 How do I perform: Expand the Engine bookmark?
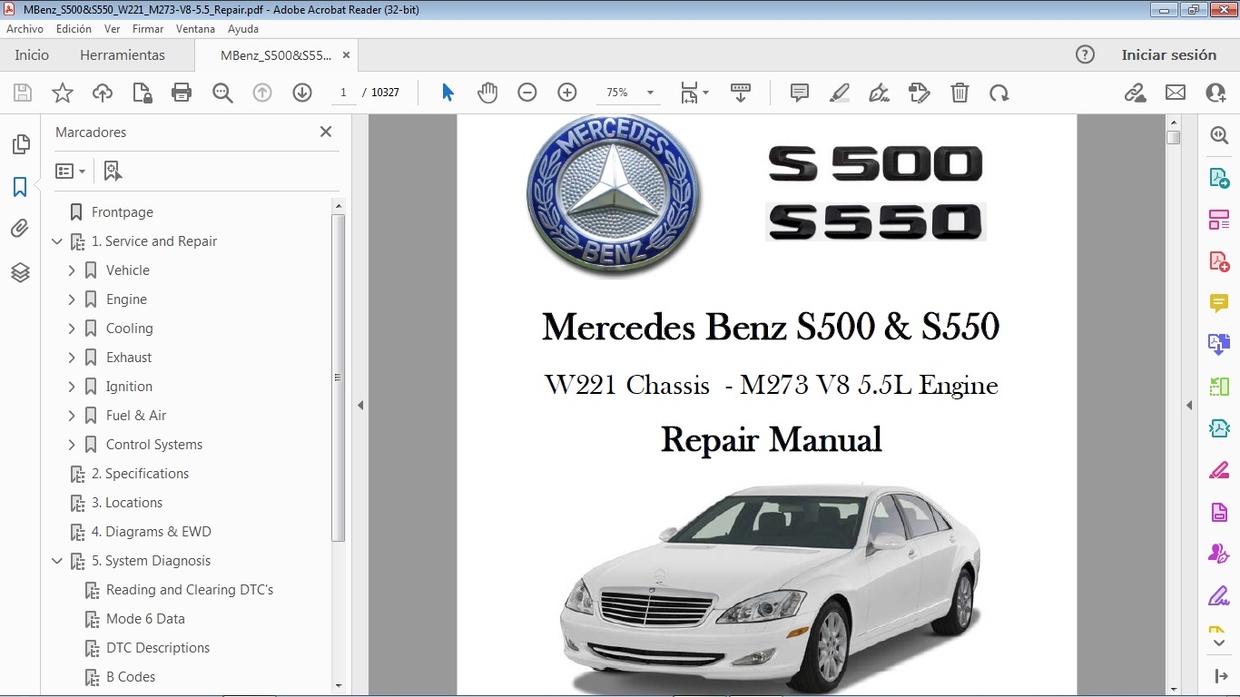71,299
